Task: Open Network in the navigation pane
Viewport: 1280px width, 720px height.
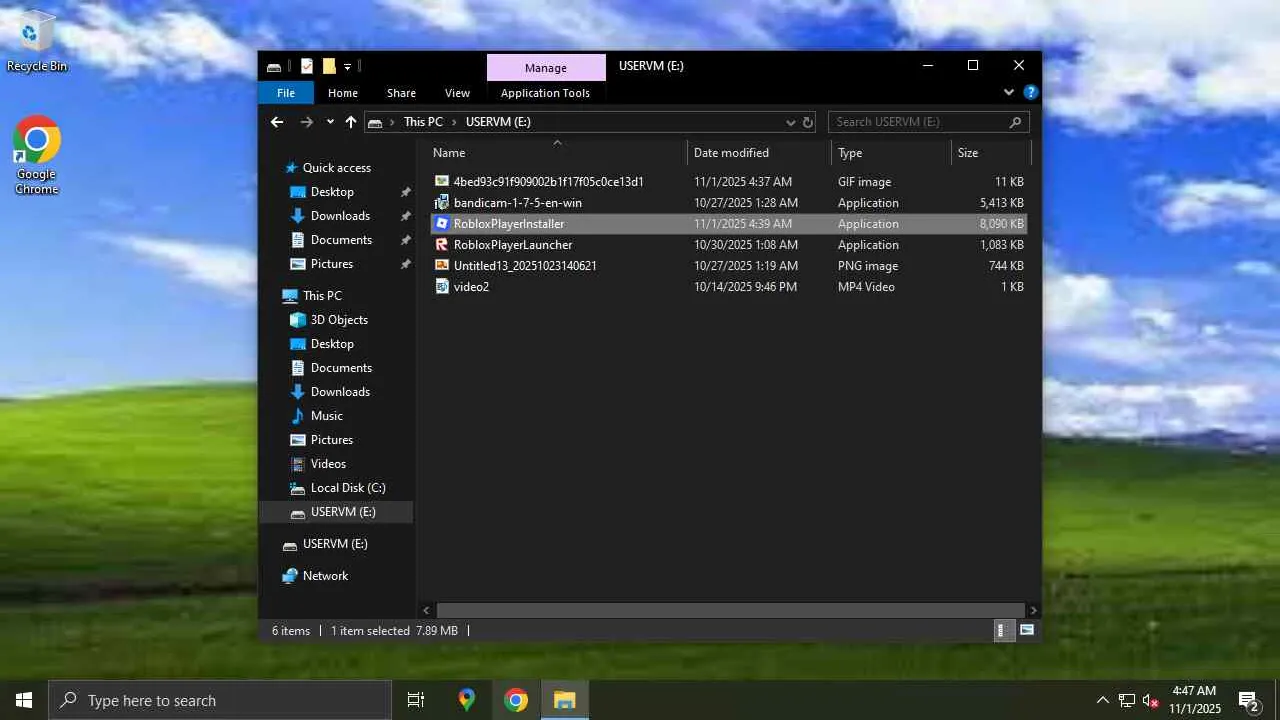Action: coord(325,576)
